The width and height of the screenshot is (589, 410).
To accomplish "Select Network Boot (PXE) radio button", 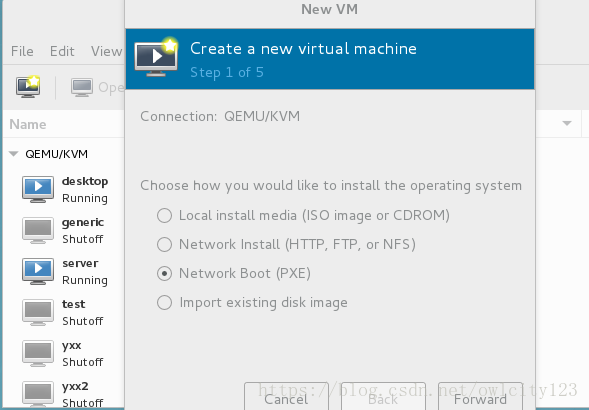I will coord(165,274).
